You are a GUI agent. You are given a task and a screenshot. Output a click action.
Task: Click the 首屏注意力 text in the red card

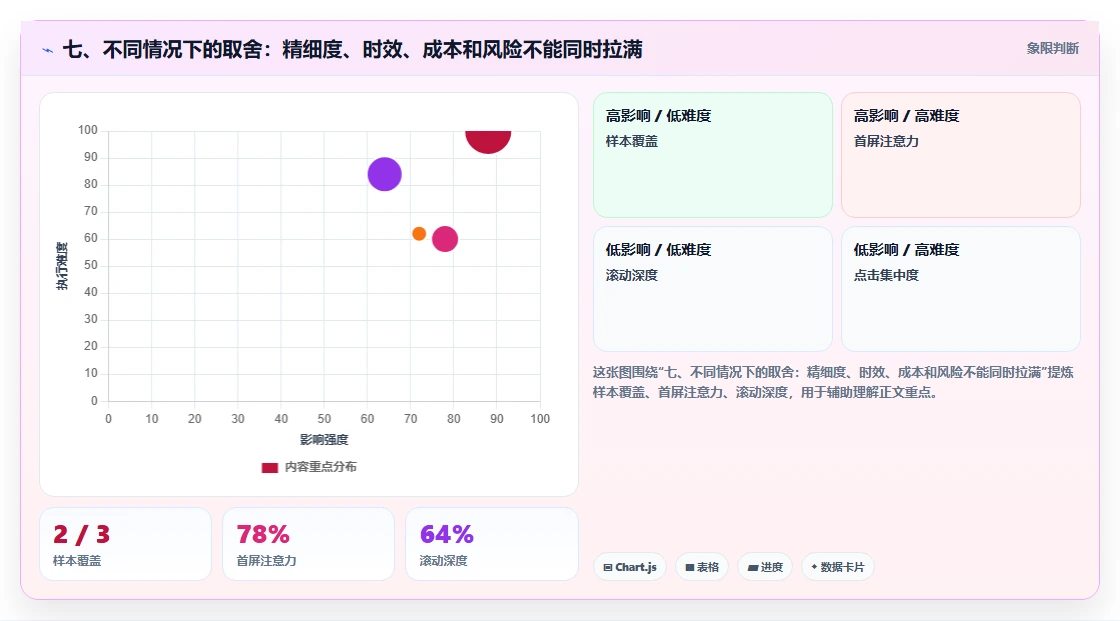[x=886, y=141]
